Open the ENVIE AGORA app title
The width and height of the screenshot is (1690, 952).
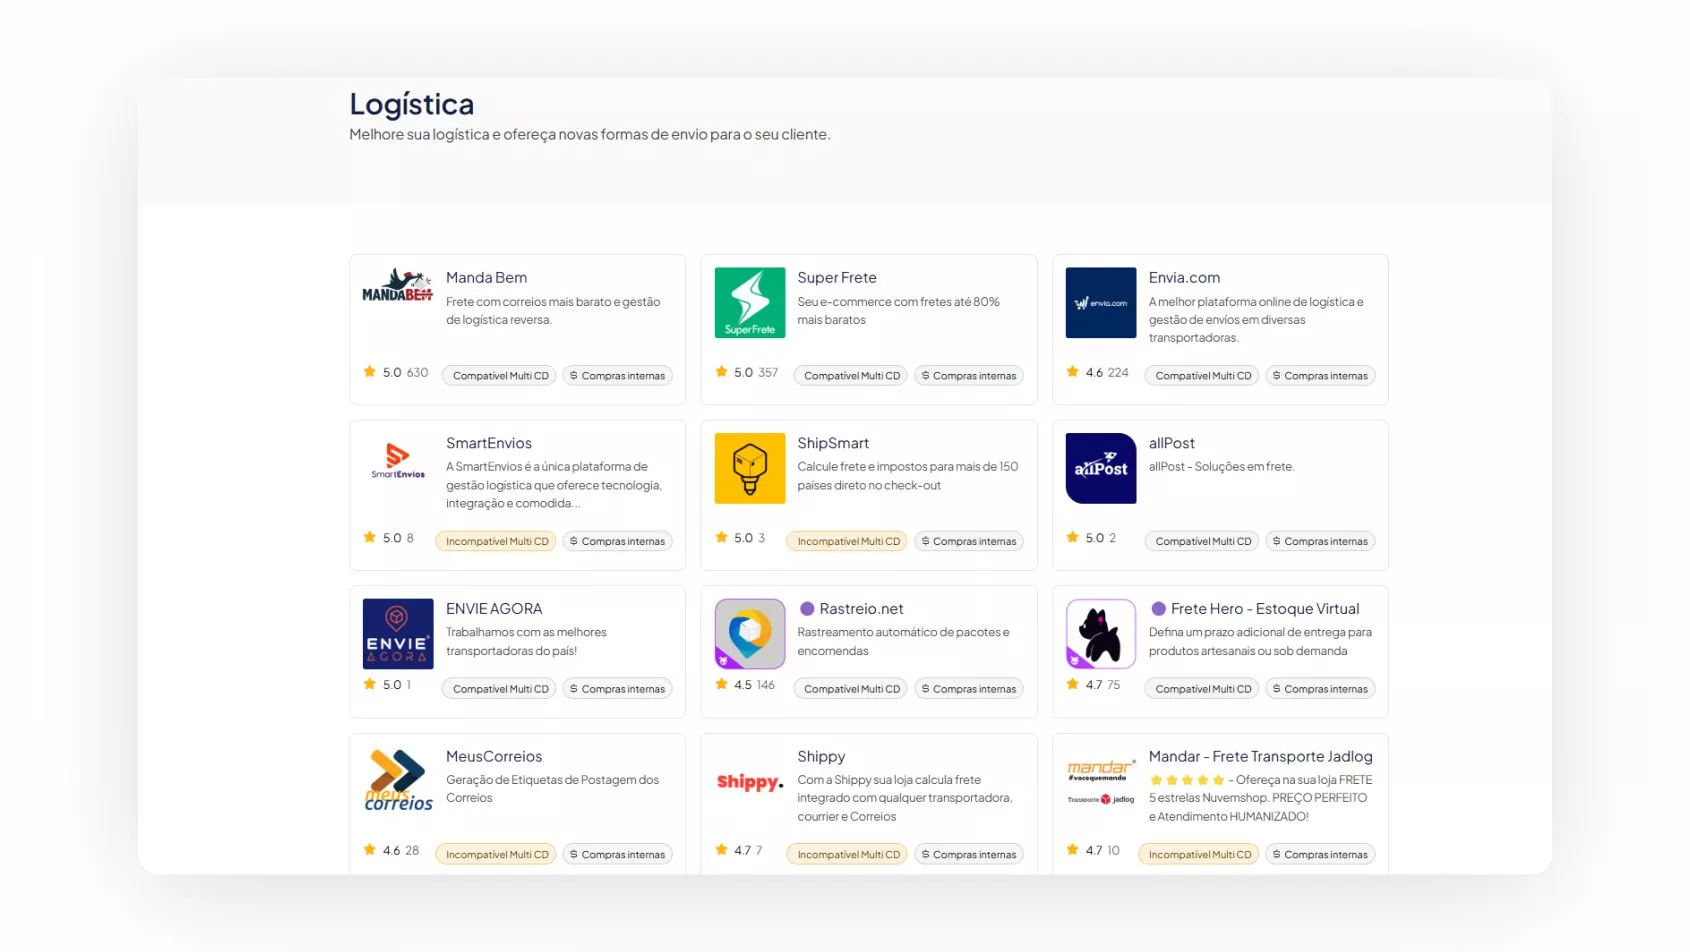(494, 609)
